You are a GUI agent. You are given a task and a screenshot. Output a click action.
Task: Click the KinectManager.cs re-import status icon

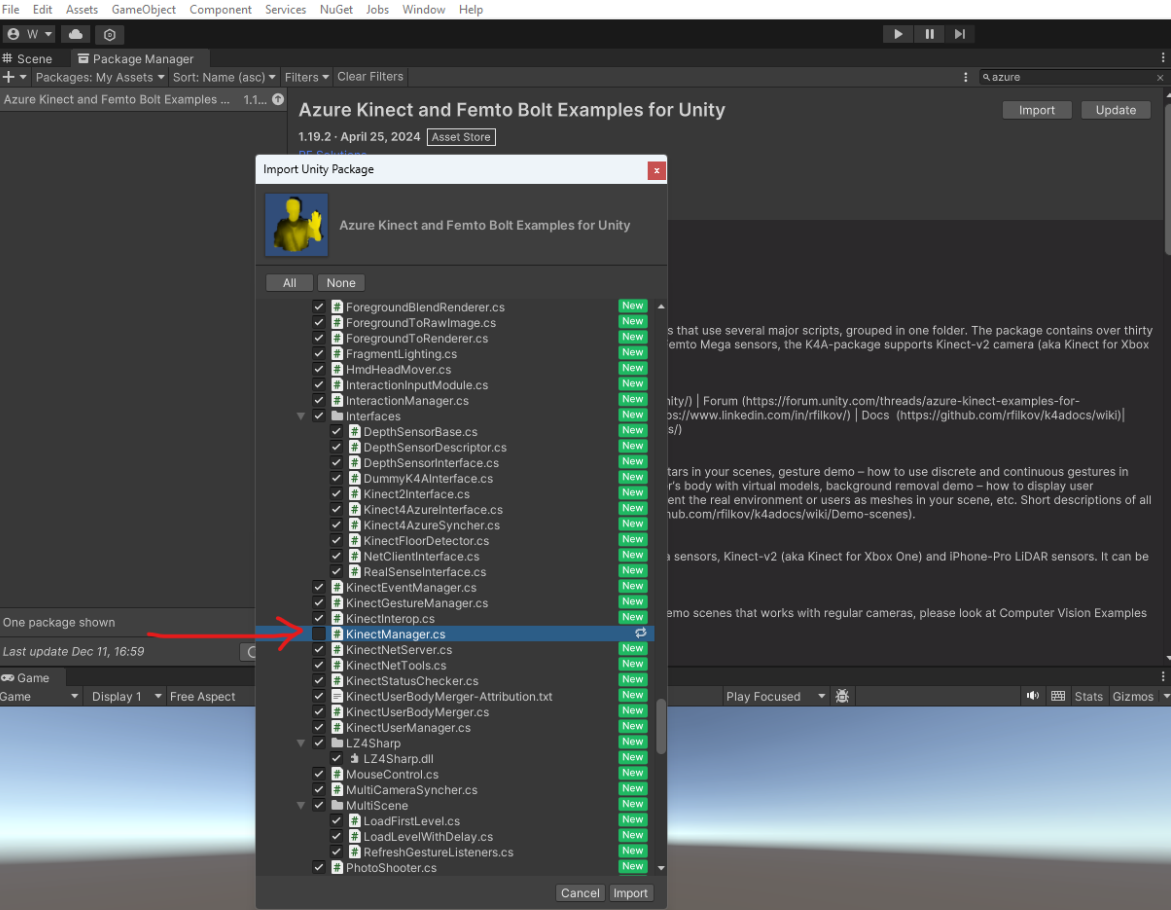[640, 633]
